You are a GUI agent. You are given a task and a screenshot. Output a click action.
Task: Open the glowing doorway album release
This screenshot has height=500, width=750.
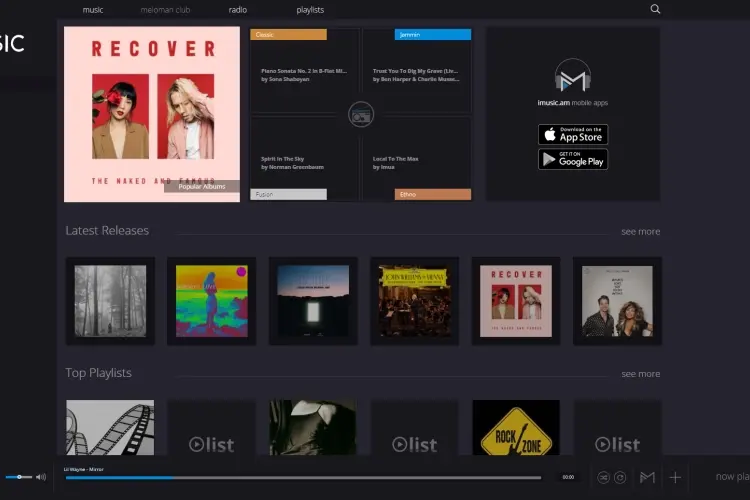click(313, 301)
